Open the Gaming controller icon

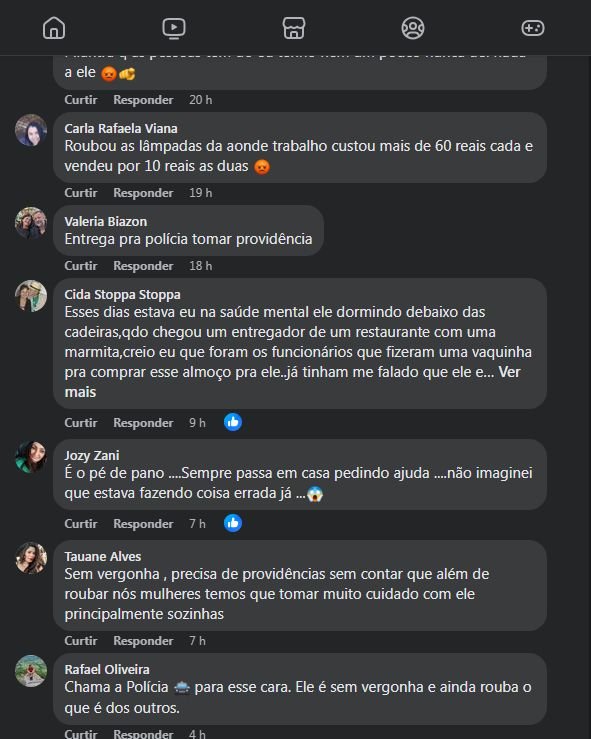tap(533, 28)
